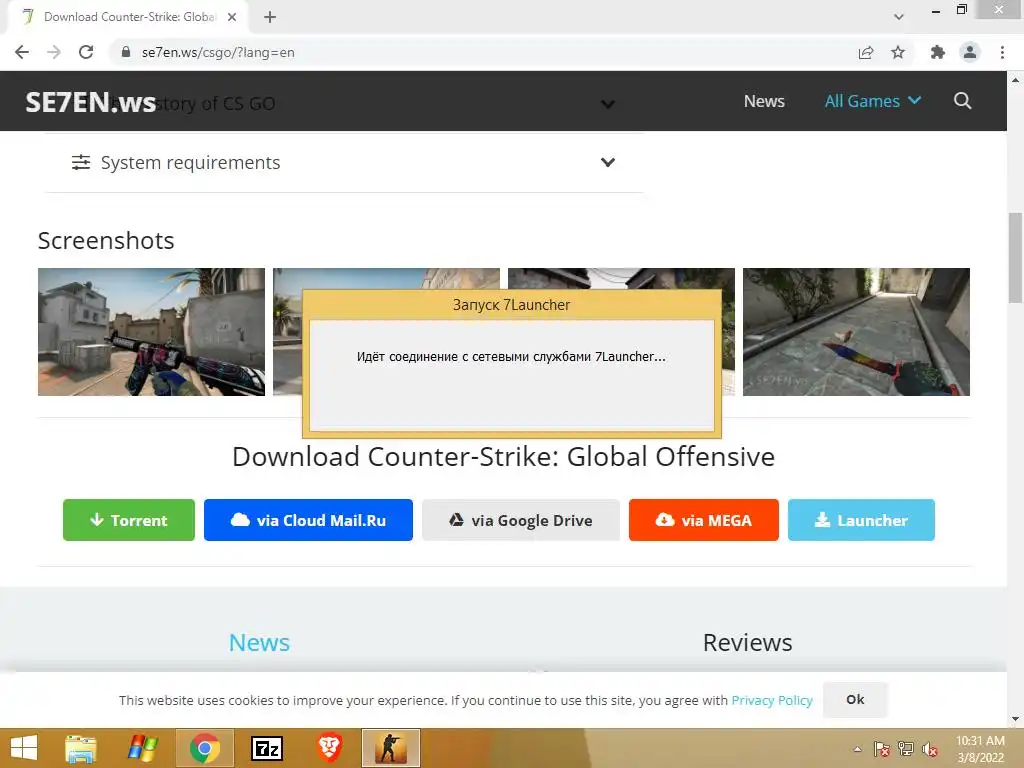This screenshot has width=1024, height=768.
Task: Open the fourth screenshot with the knife
Action: click(856, 332)
